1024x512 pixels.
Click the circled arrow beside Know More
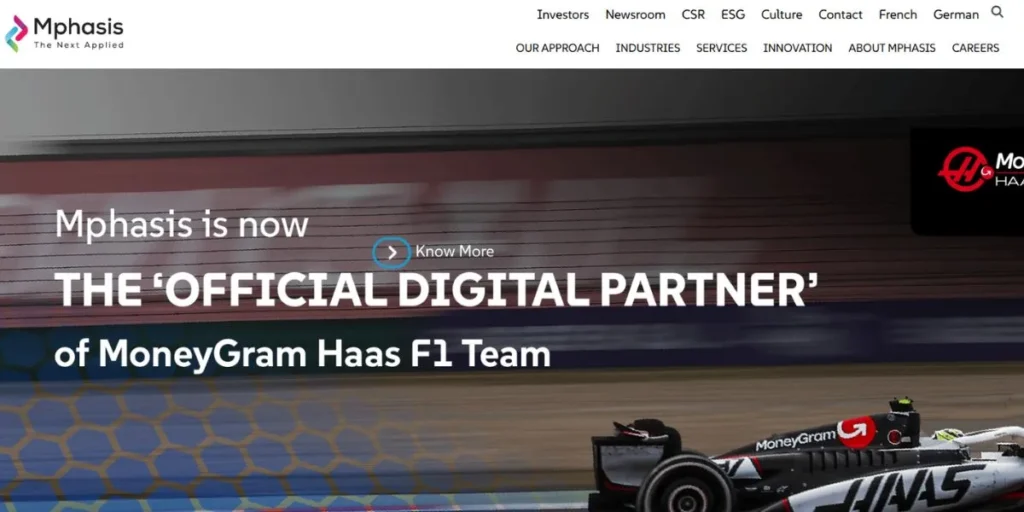392,253
